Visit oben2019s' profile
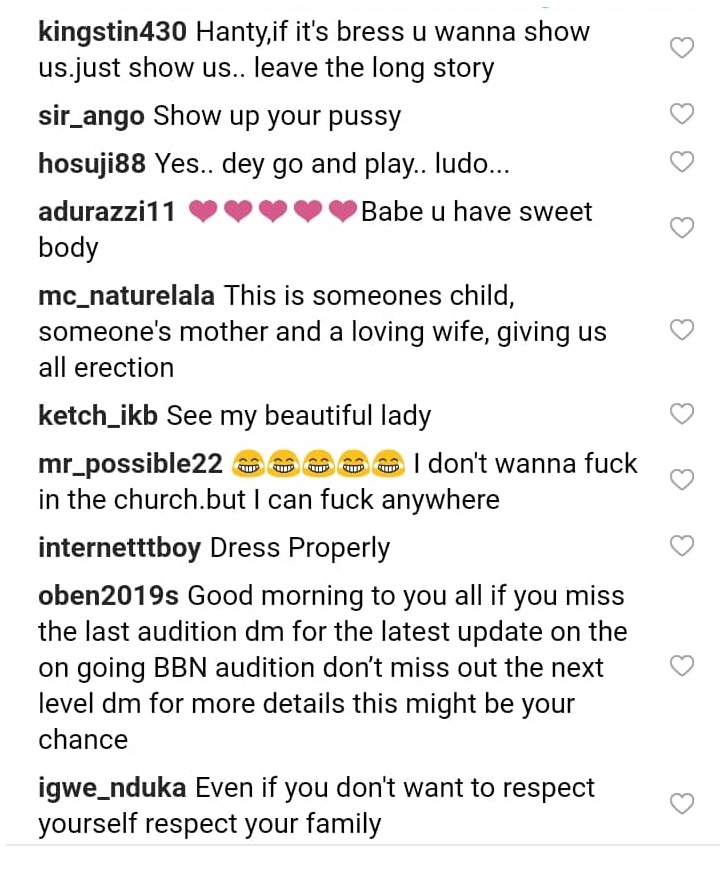 pos(108,596)
